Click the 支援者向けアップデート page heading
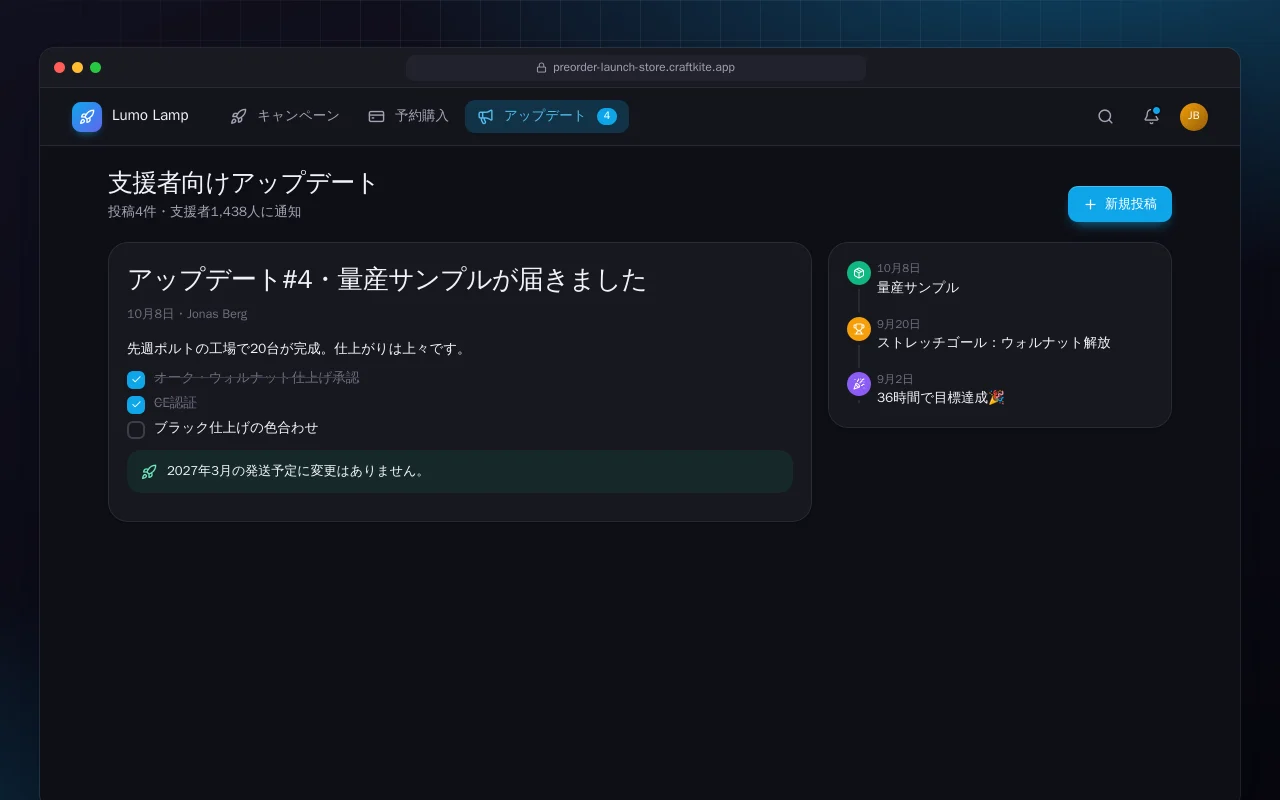The image size is (1280, 800). 243,183
